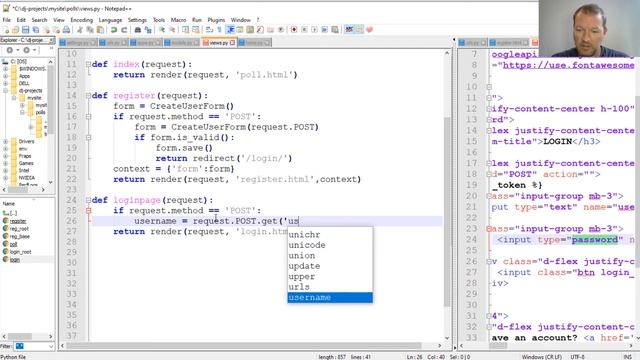Click the Zoom Out toolbar icon
Viewport: 640px width, 360px height.
pos(172,30)
